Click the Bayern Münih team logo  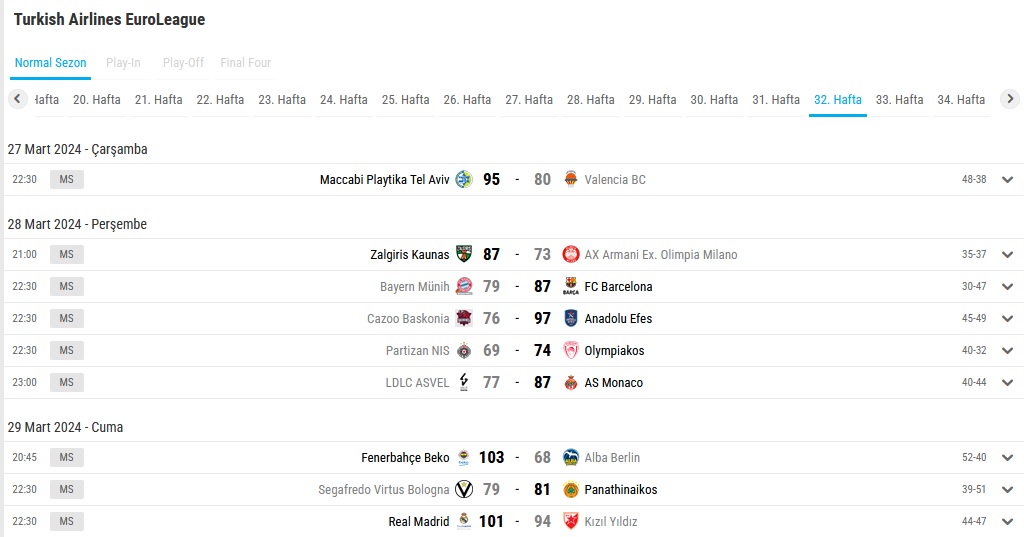click(x=464, y=286)
